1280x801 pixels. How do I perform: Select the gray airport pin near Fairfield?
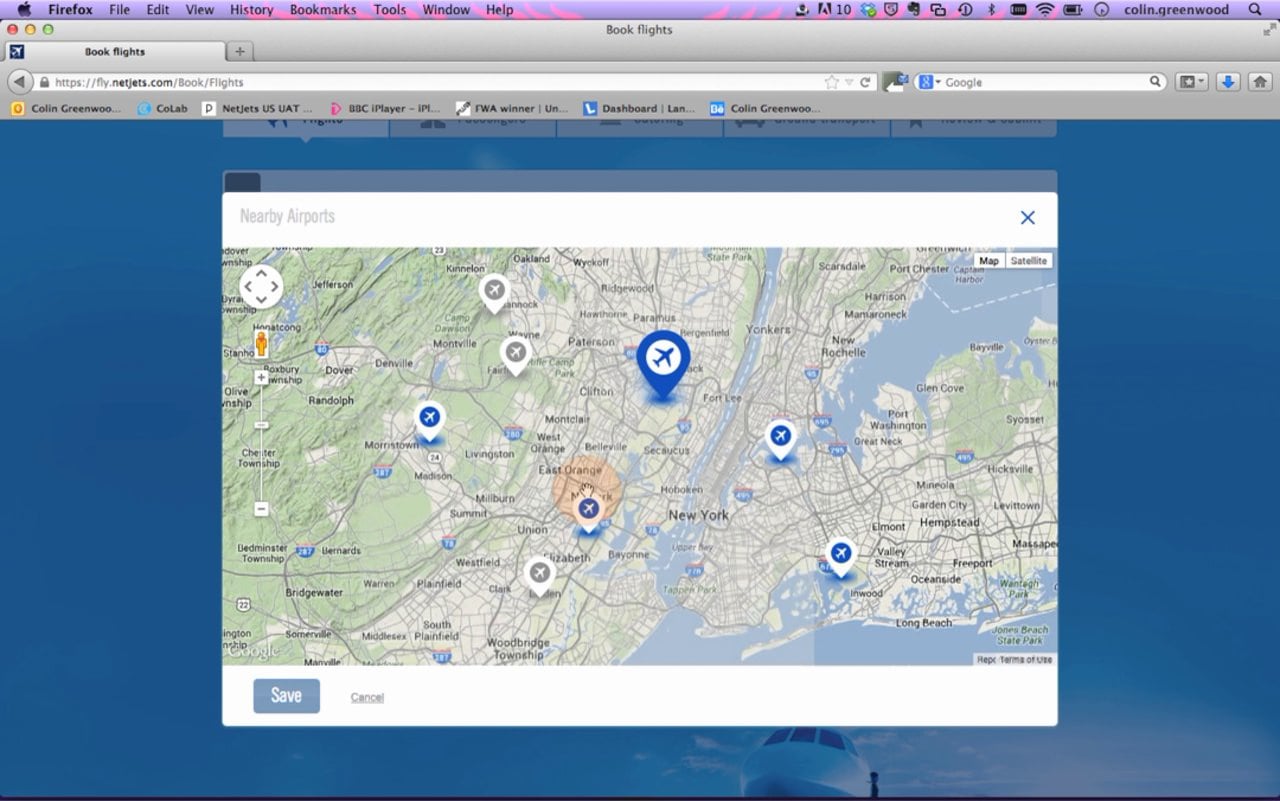[x=516, y=355]
